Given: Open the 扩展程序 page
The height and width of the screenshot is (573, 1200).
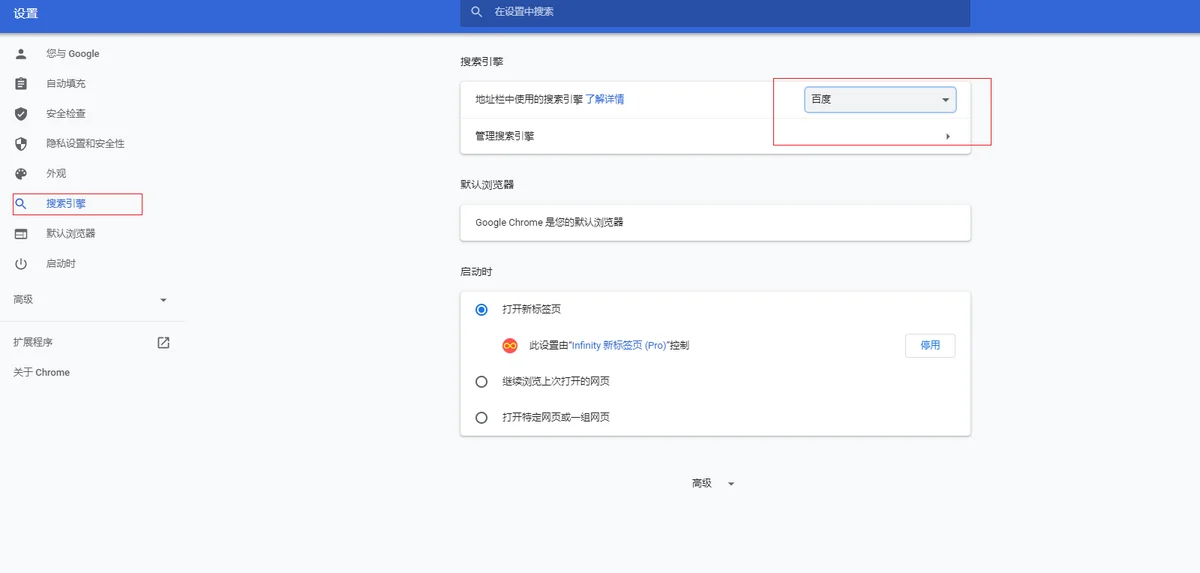Looking at the screenshot, I should [33, 342].
